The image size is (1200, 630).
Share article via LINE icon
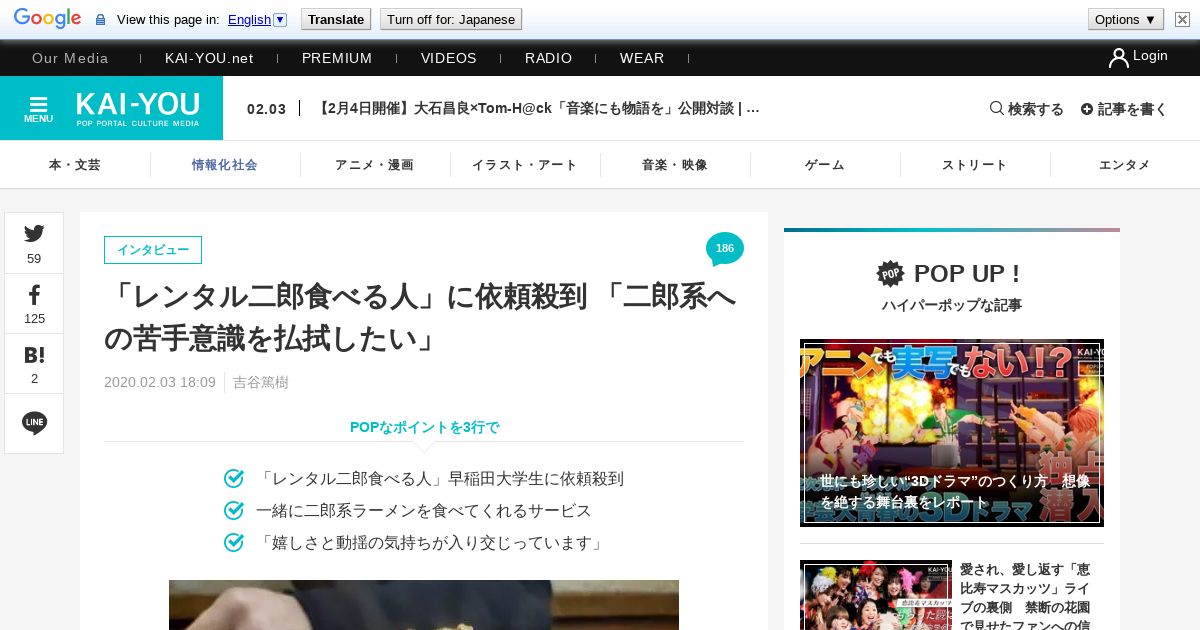[34, 423]
